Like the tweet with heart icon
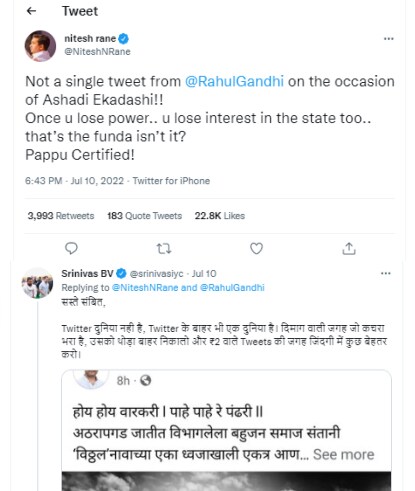 [x=256, y=248]
